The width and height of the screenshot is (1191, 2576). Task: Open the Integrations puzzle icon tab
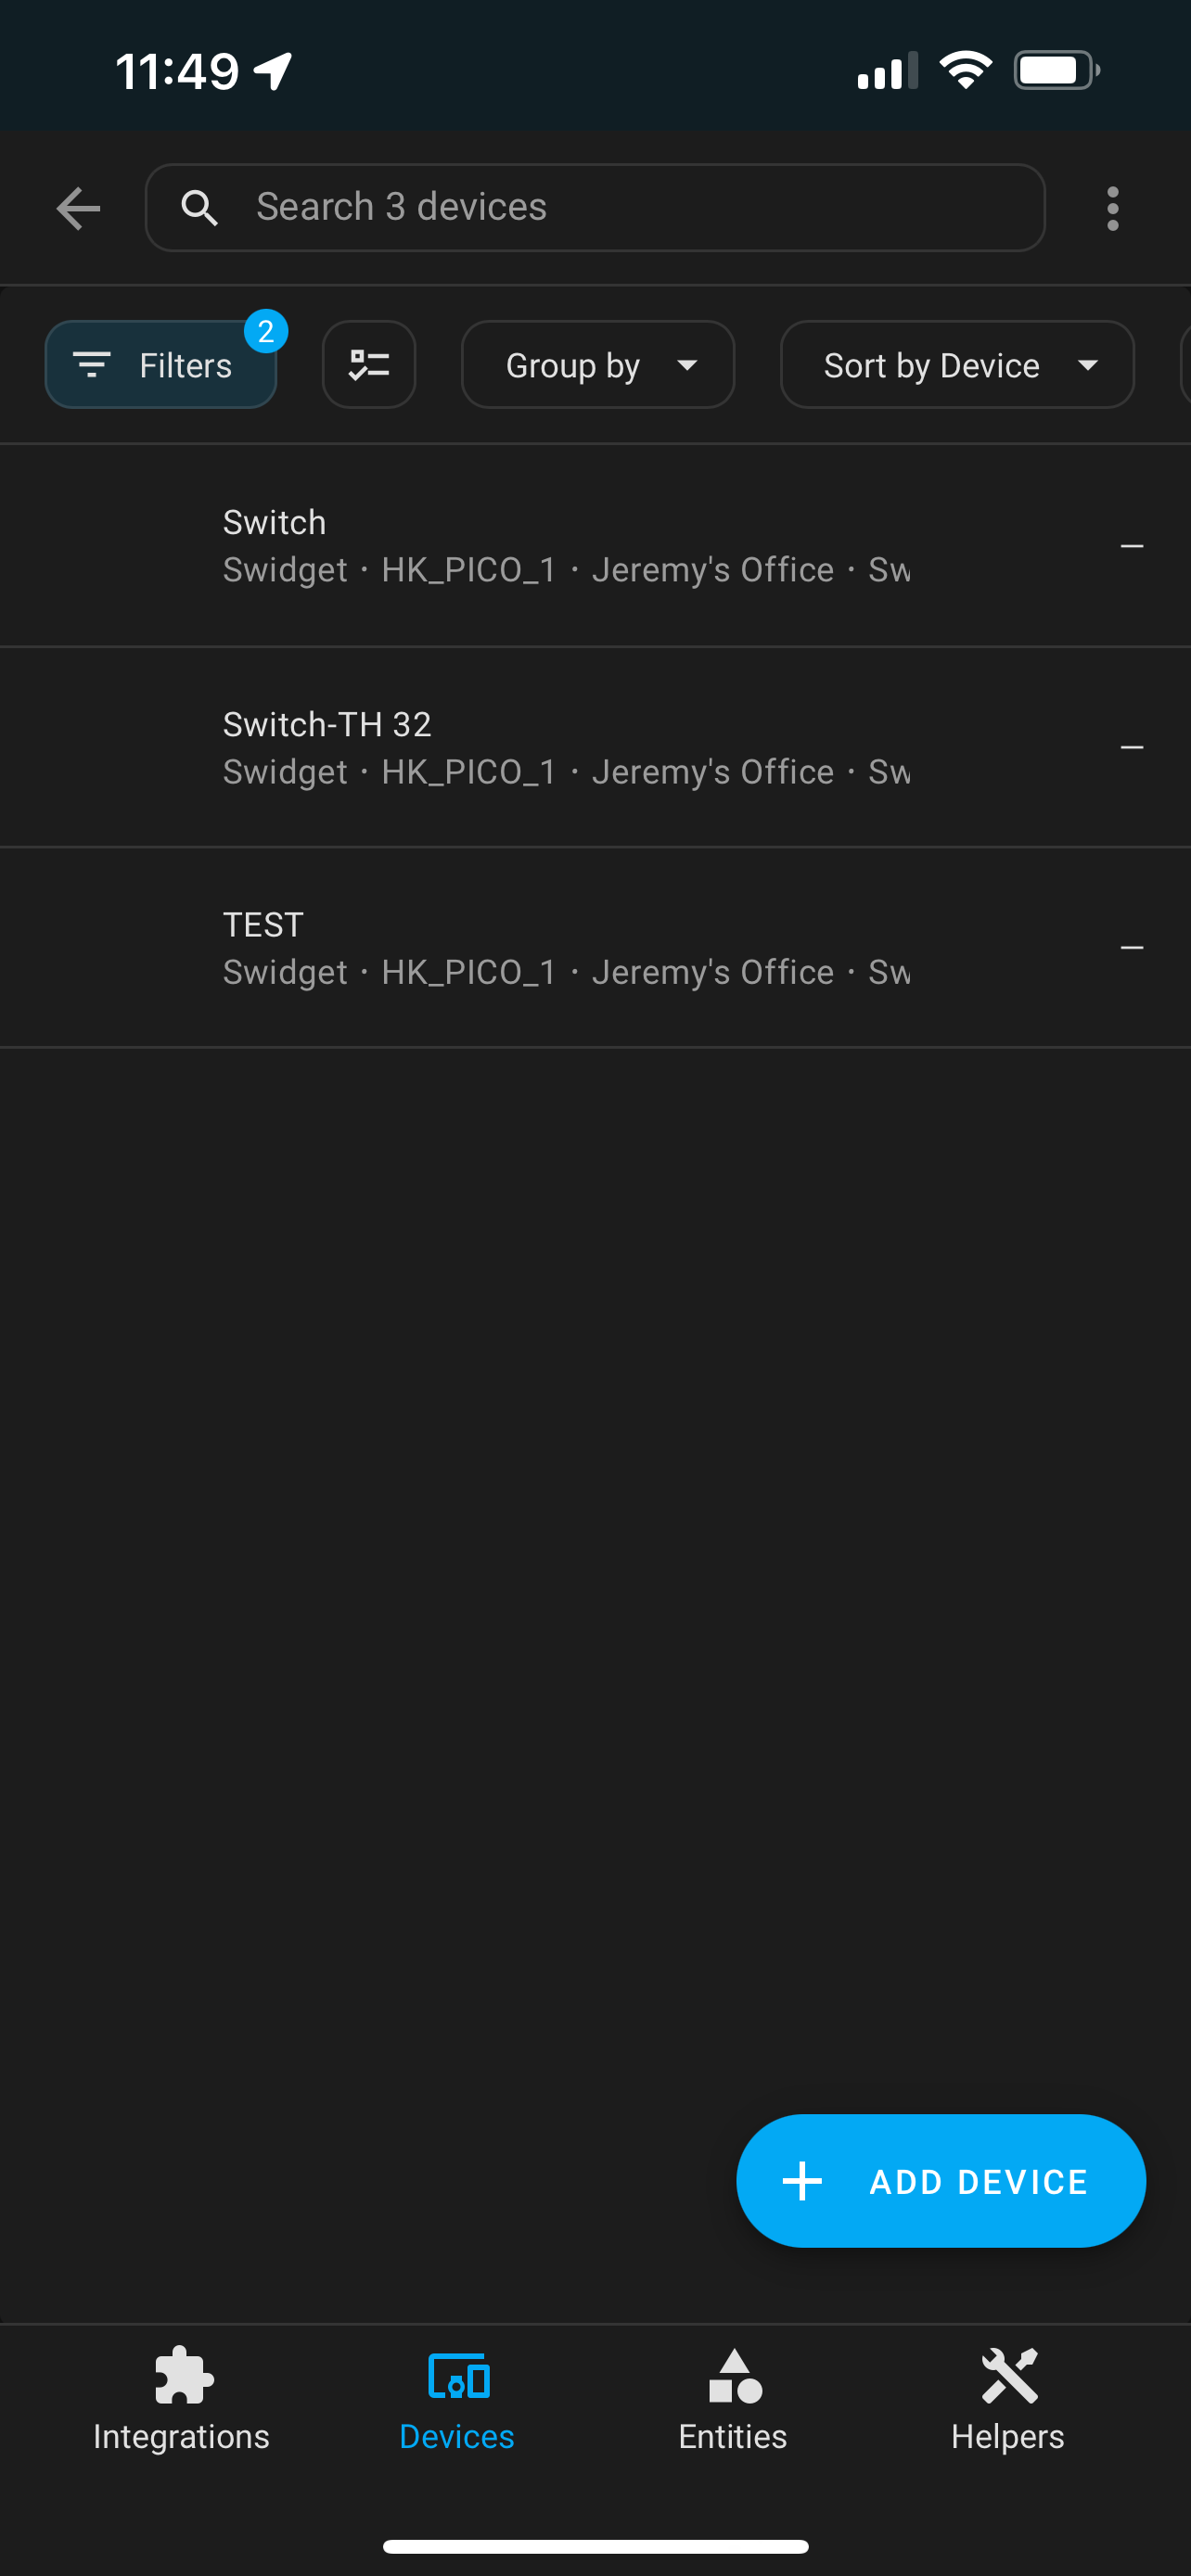point(184,2374)
